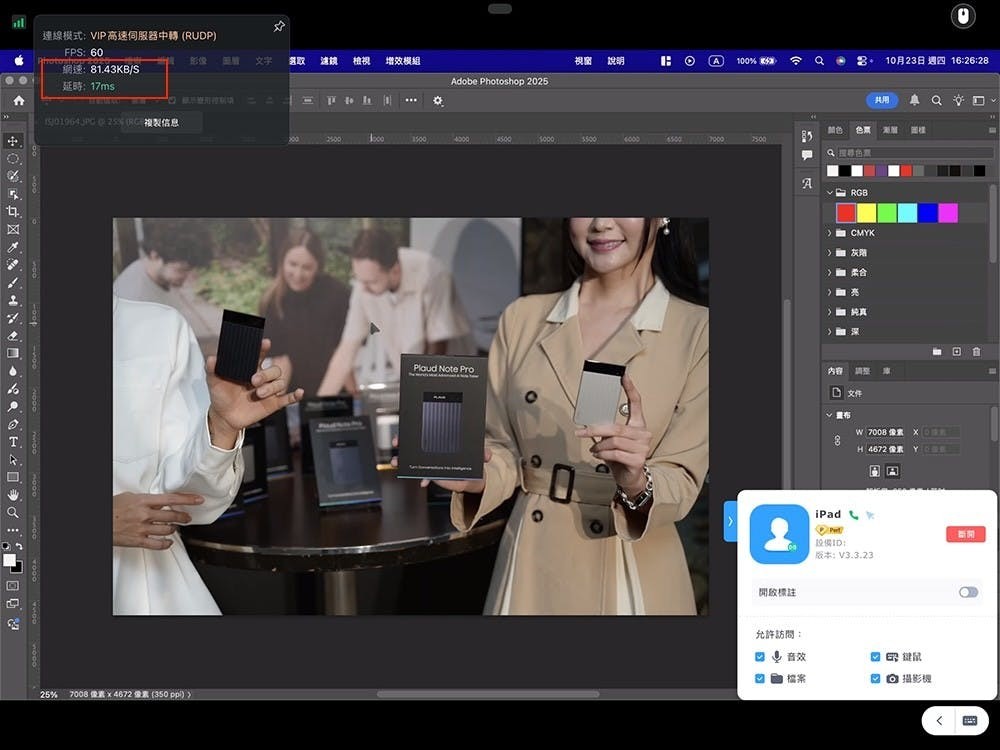Uncheck the 音效 audio access checkbox
The width and height of the screenshot is (1000, 750).
pyautogui.click(x=760, y=657)
